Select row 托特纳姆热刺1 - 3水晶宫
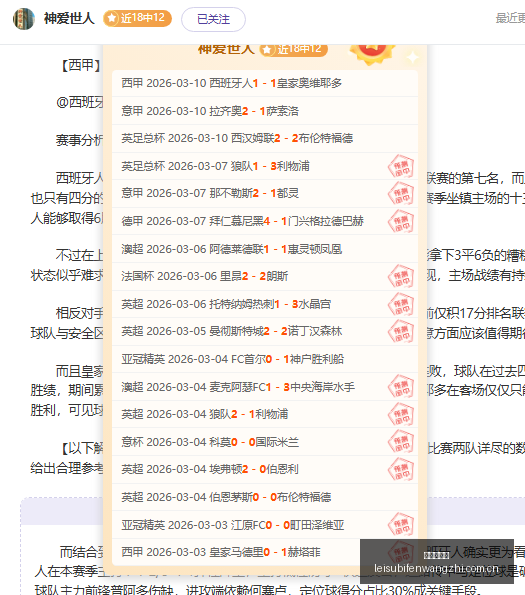Screen dimensions: 525x595 point(265,304)
